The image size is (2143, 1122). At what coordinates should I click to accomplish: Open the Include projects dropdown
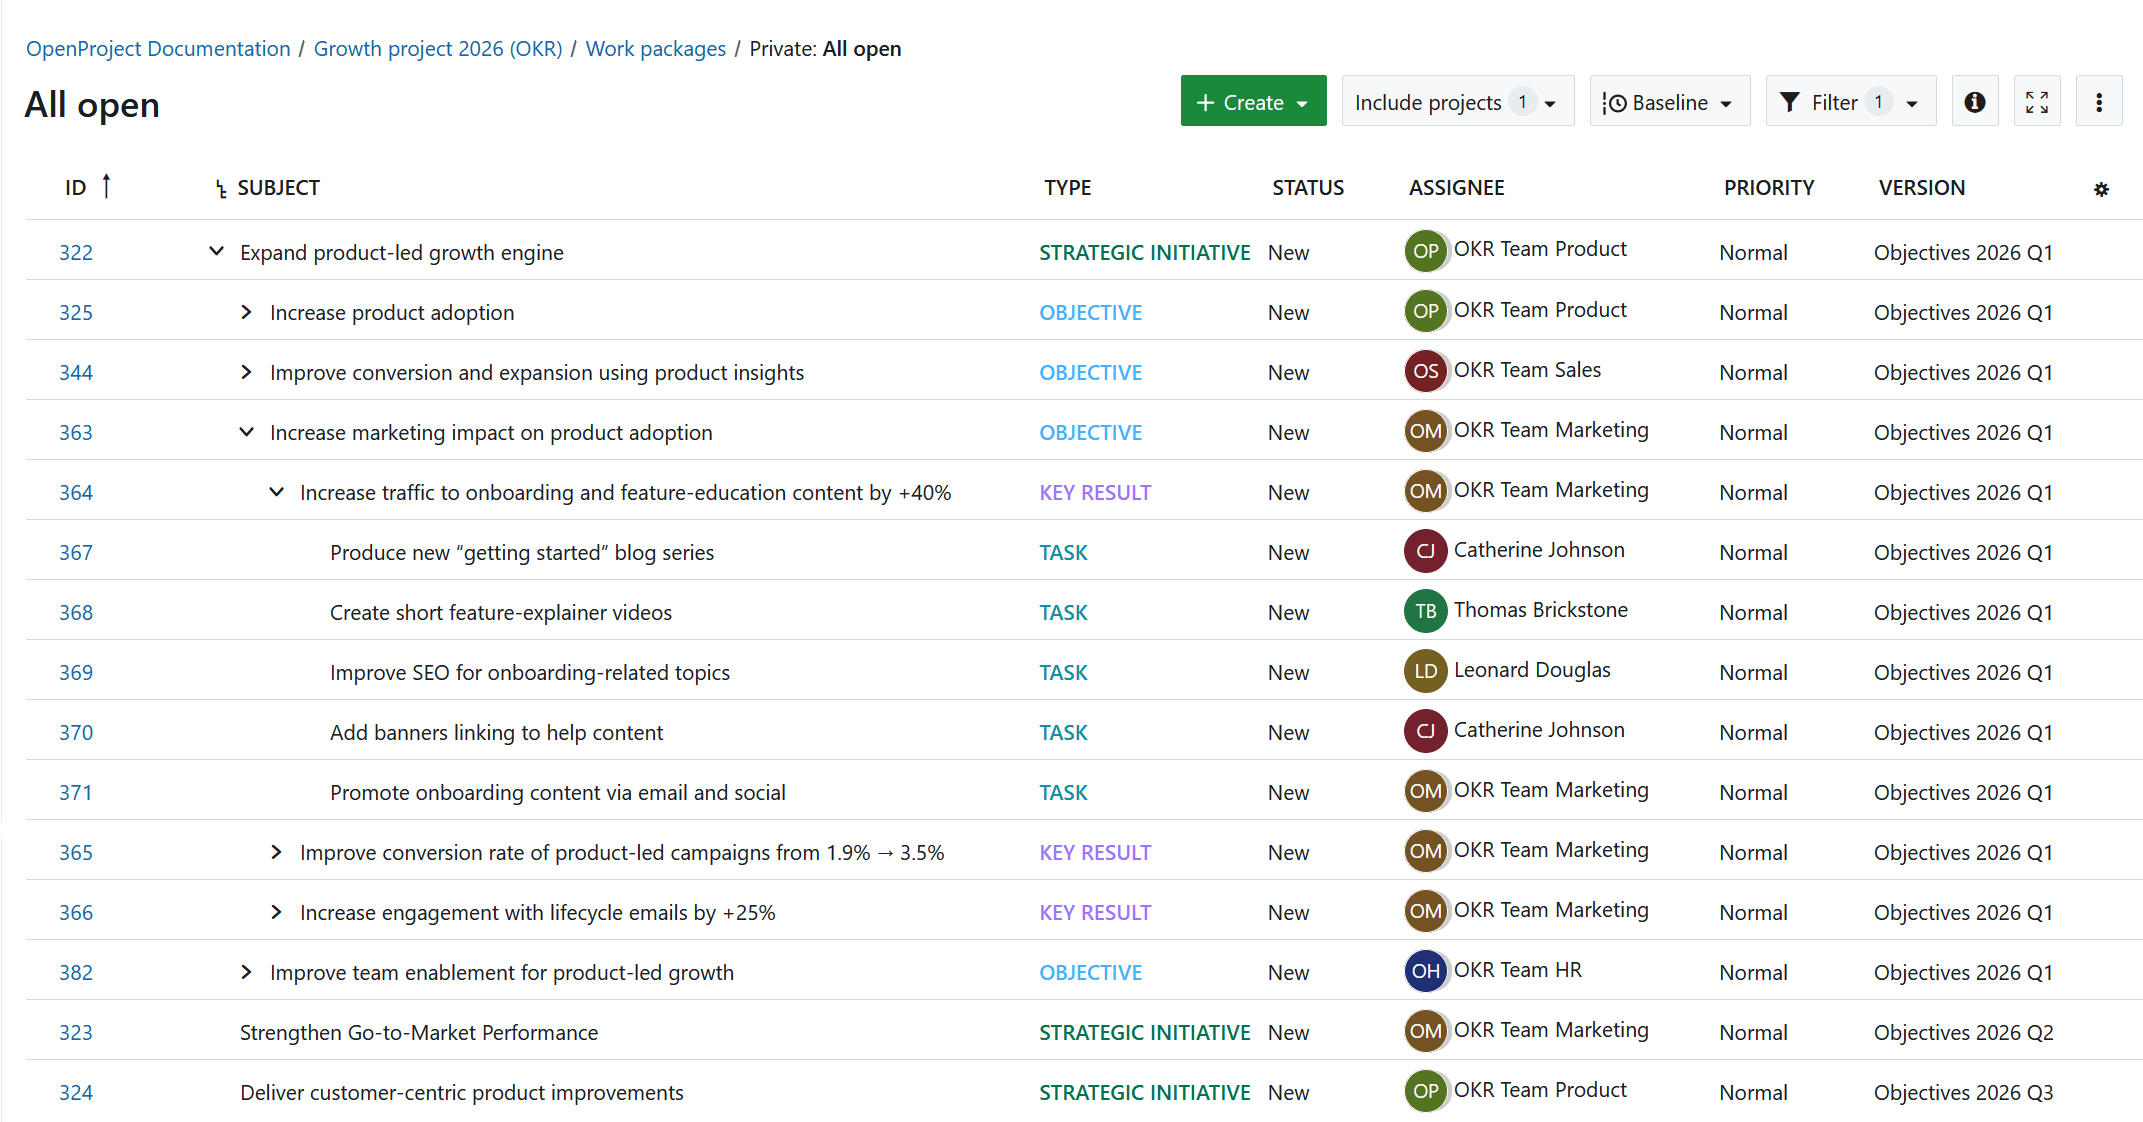1456,102
